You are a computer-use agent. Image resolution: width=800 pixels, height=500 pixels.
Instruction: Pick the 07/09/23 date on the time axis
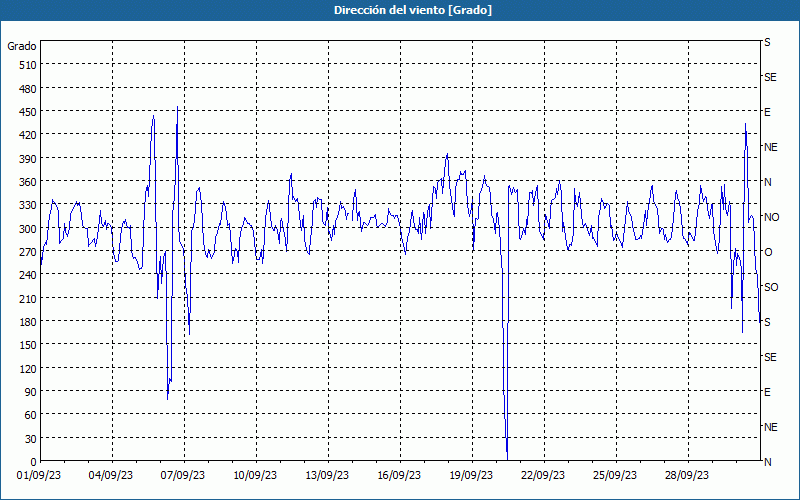(183, 476)
